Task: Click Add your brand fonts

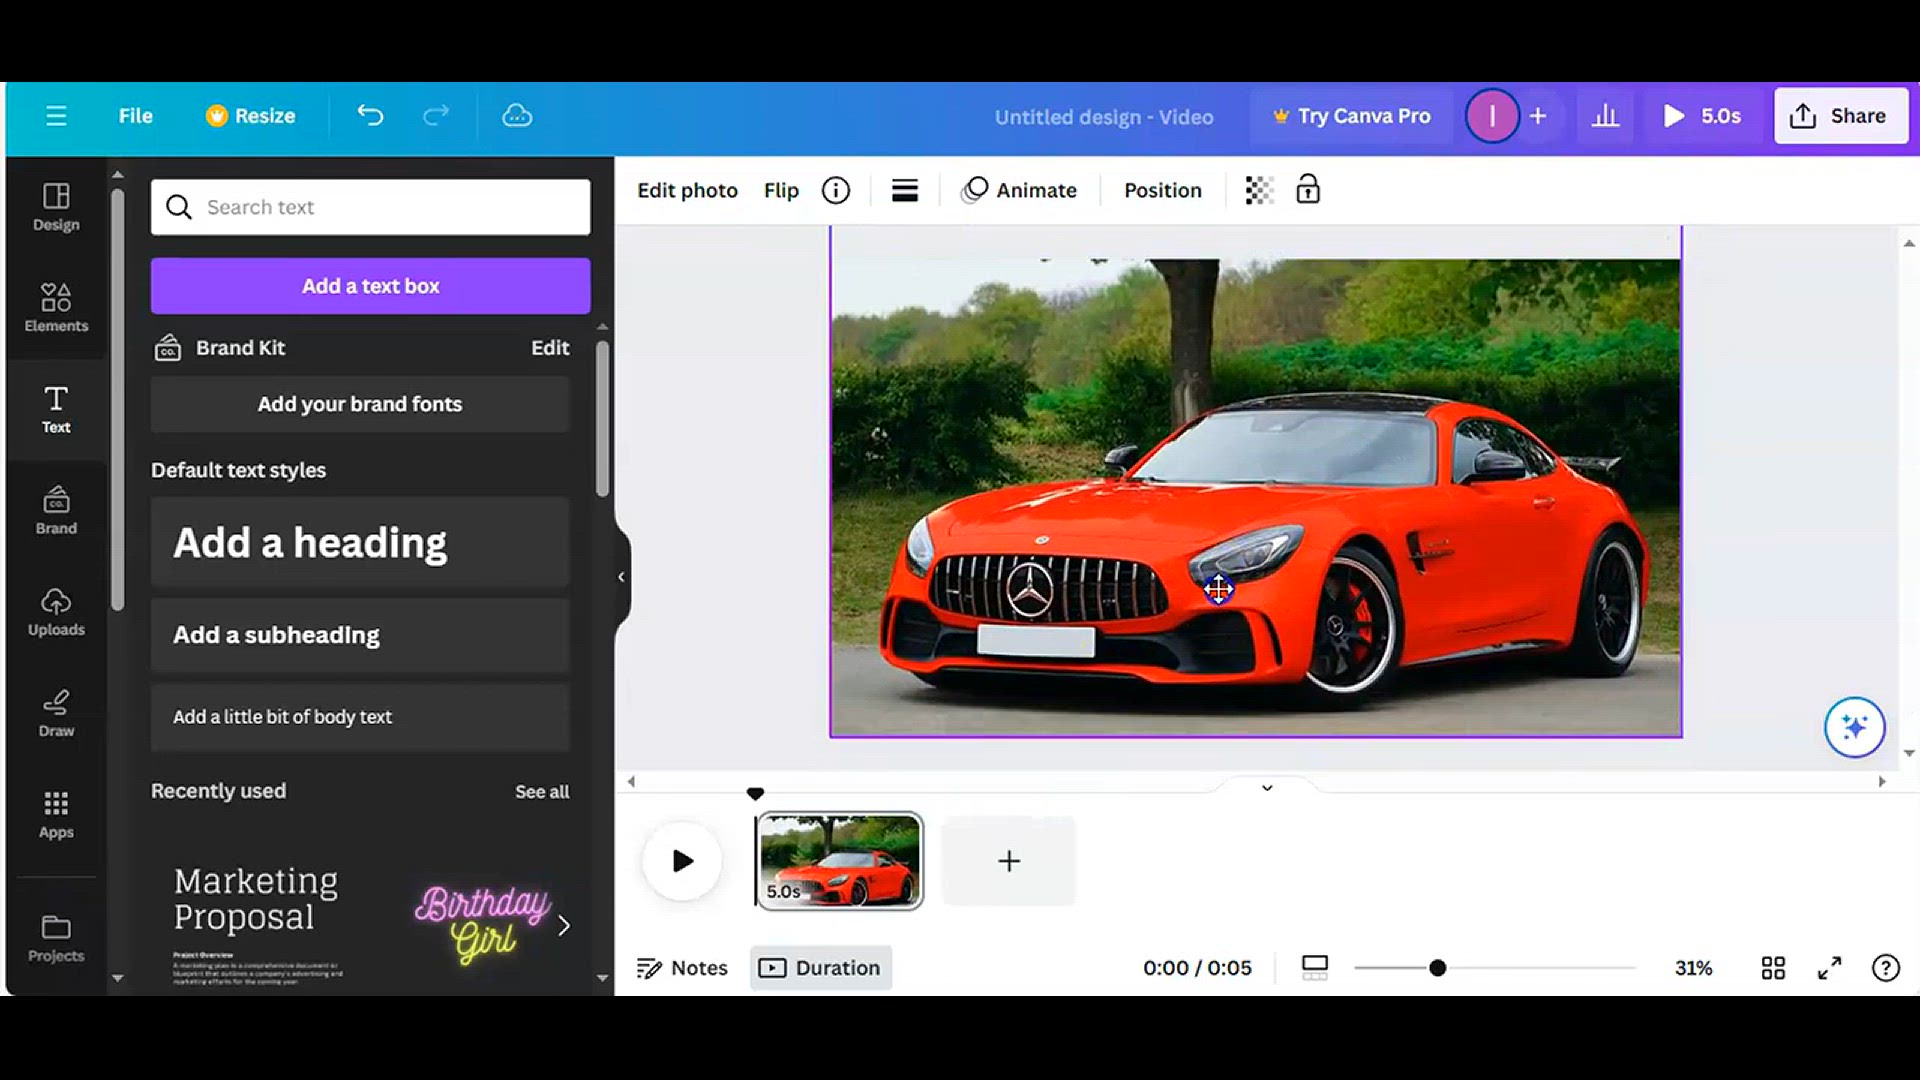Action: [360, 404]
